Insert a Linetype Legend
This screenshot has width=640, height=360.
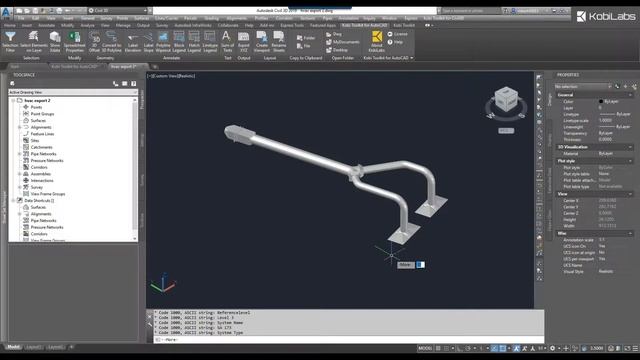pyautogui.click(x=210, y=42)
